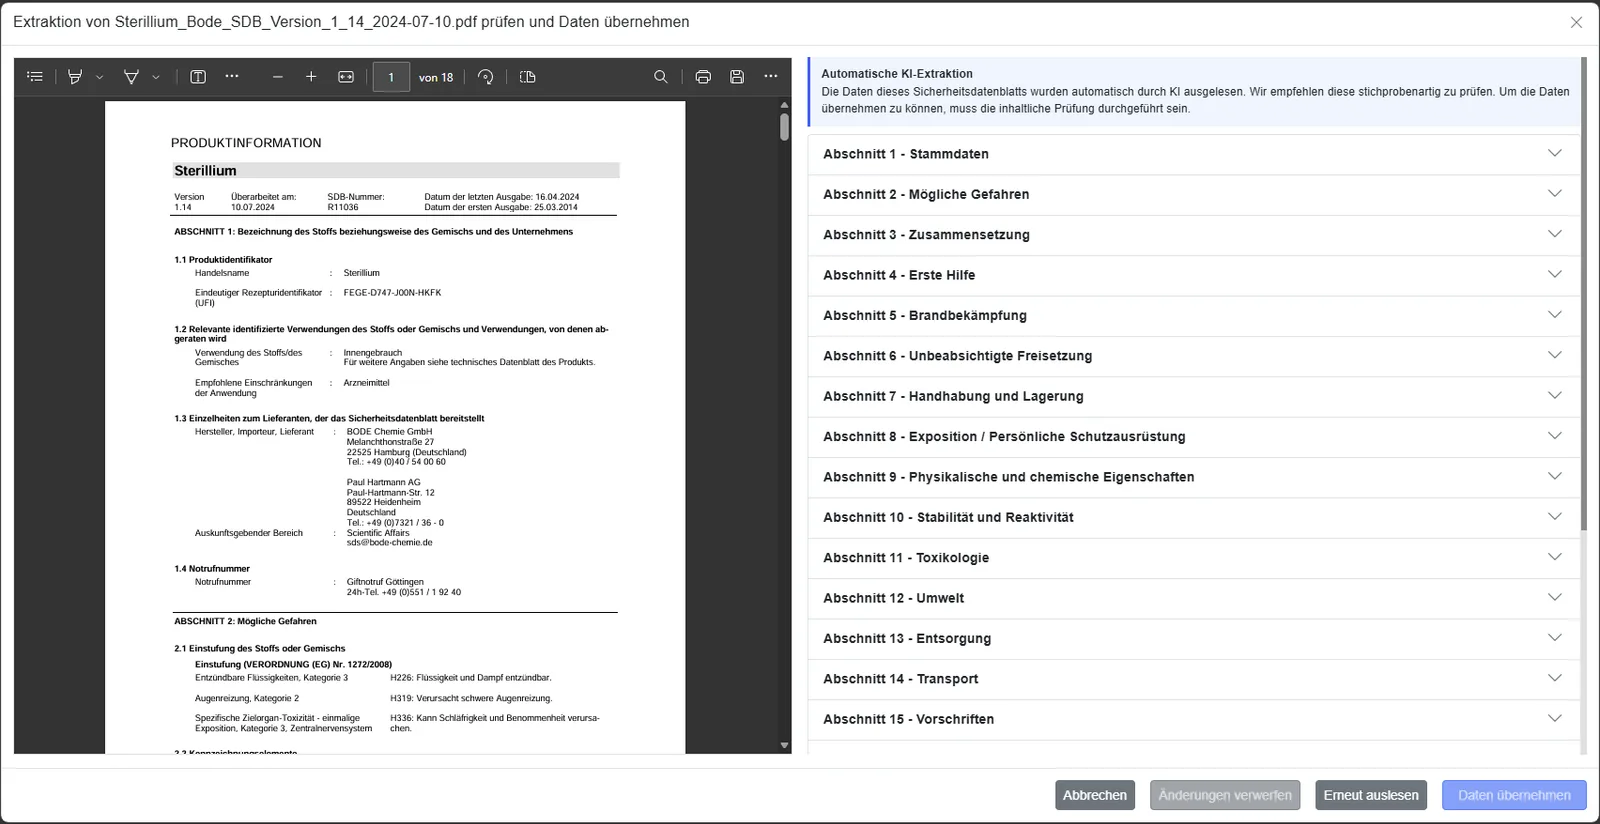Click the sections panel vertical scrollbar

[x=1583, y=294]
